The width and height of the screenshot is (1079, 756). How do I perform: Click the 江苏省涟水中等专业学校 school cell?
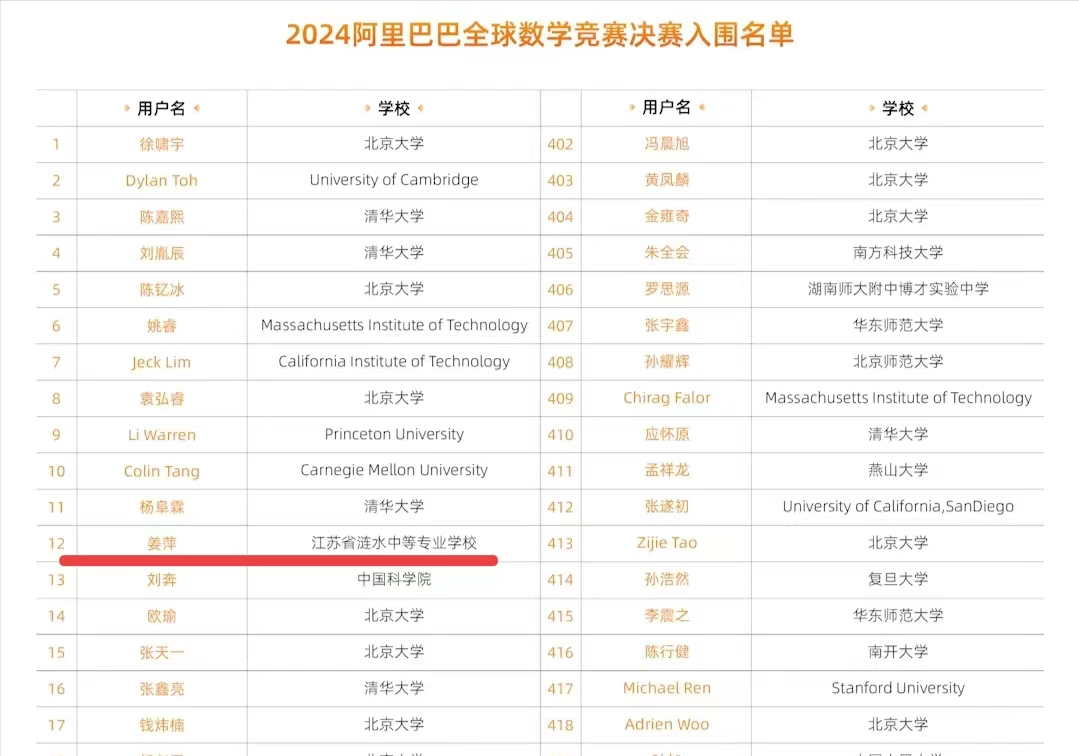(394, 543)
